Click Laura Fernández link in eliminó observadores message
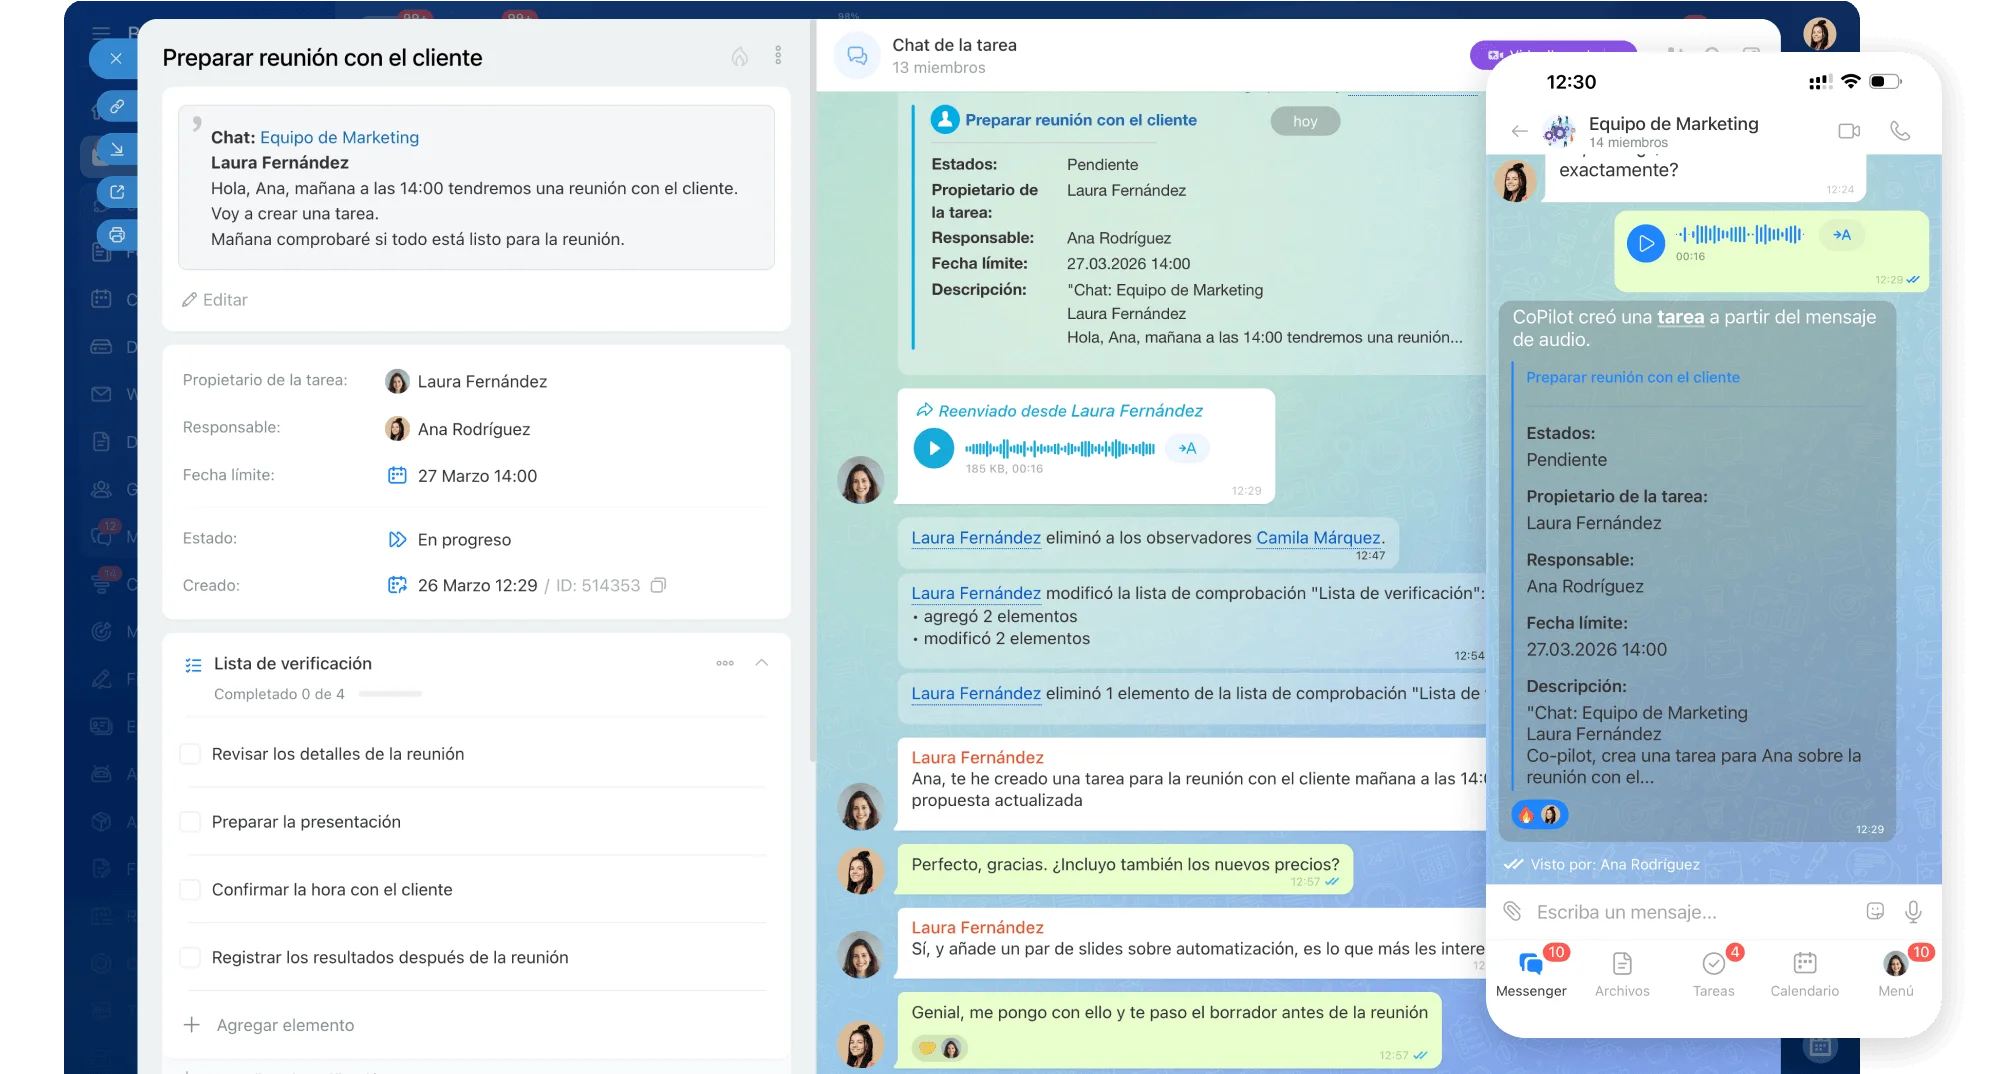 tap(976, 538)
